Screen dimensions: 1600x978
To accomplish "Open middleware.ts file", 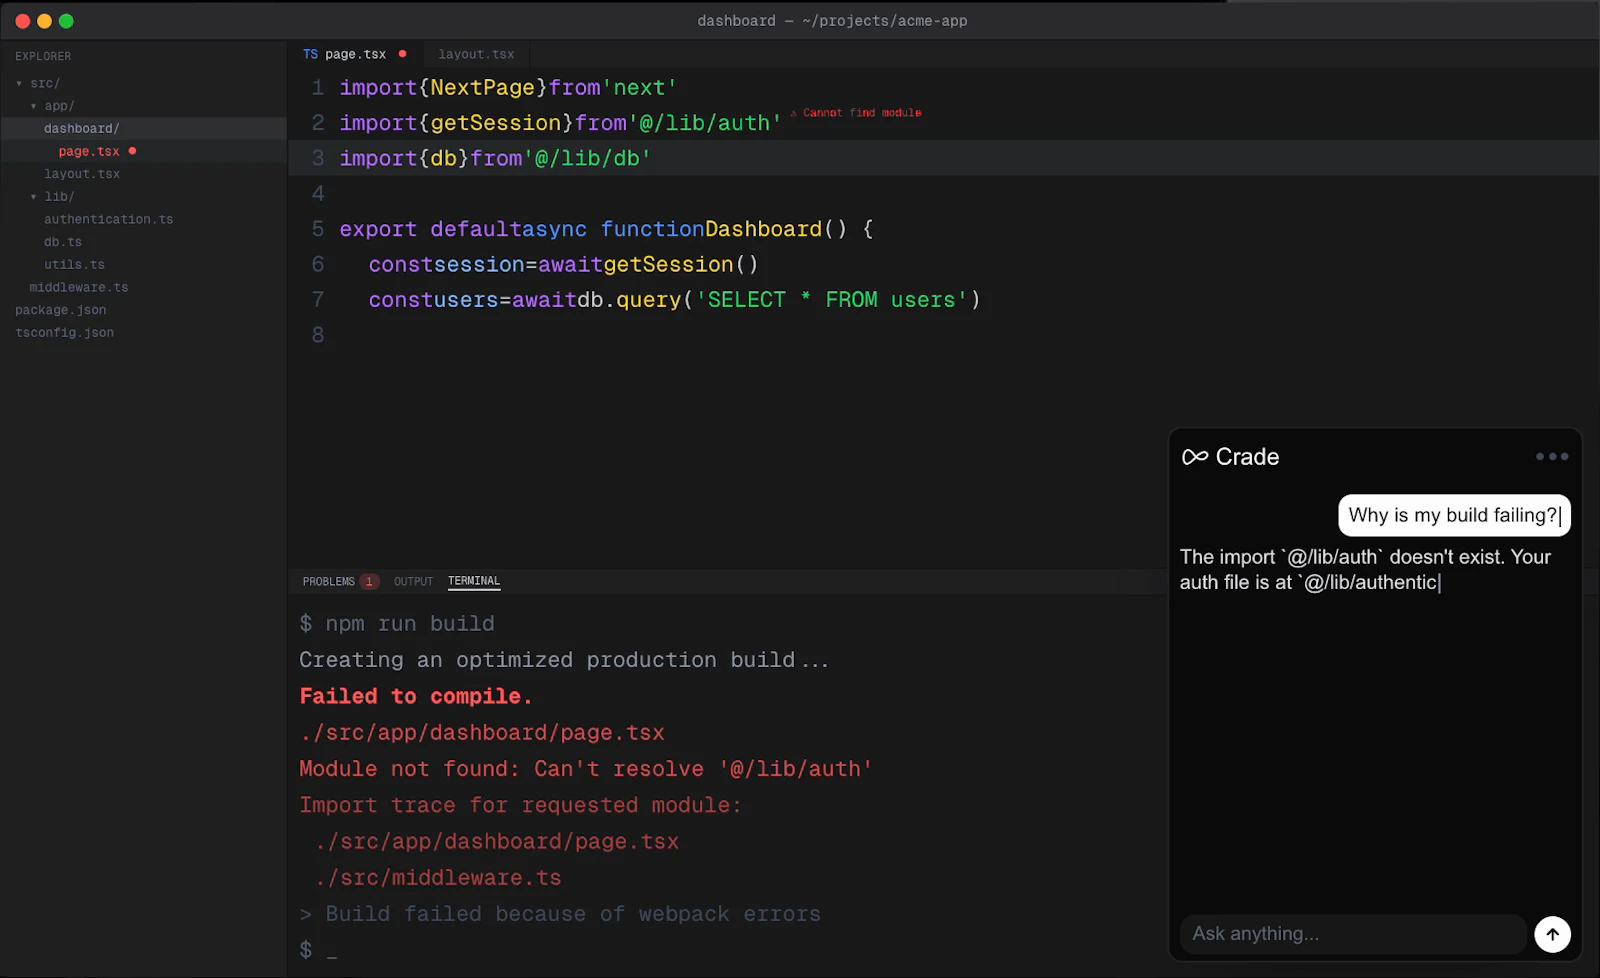I will [79, 287].
